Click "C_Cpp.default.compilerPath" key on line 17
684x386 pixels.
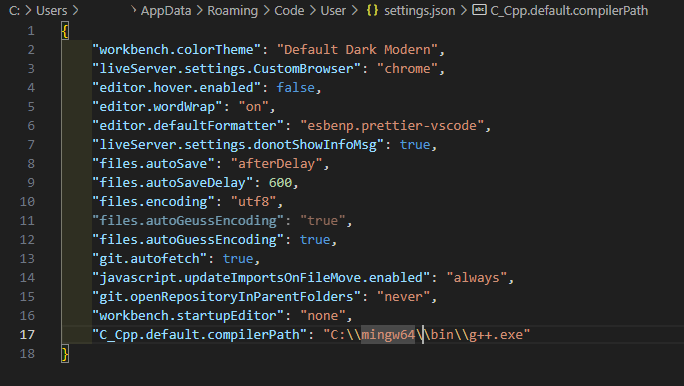[200, 335]
